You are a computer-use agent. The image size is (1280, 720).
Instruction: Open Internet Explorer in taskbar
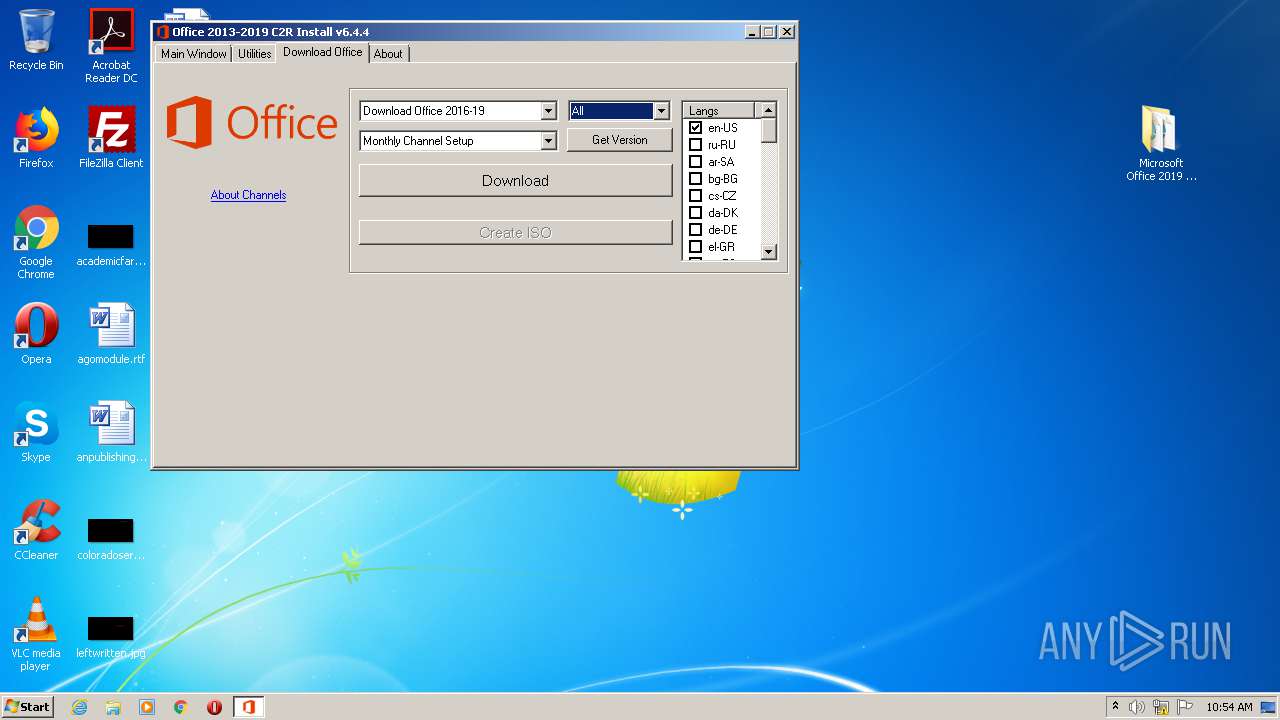tap(80, 707)
